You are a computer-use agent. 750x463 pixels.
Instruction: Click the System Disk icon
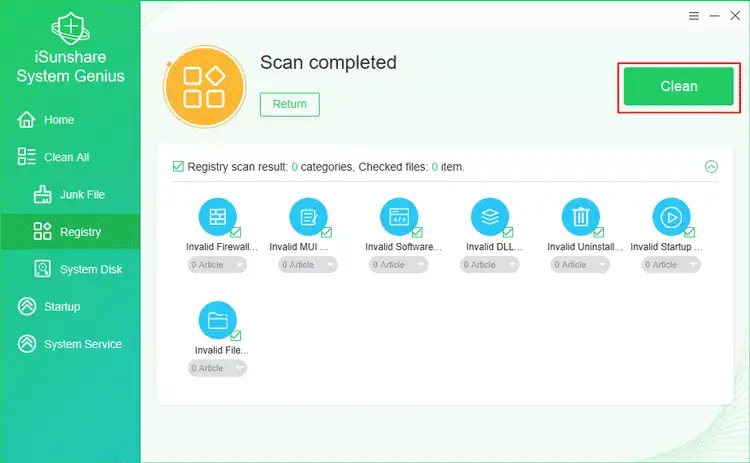(42, 269)
